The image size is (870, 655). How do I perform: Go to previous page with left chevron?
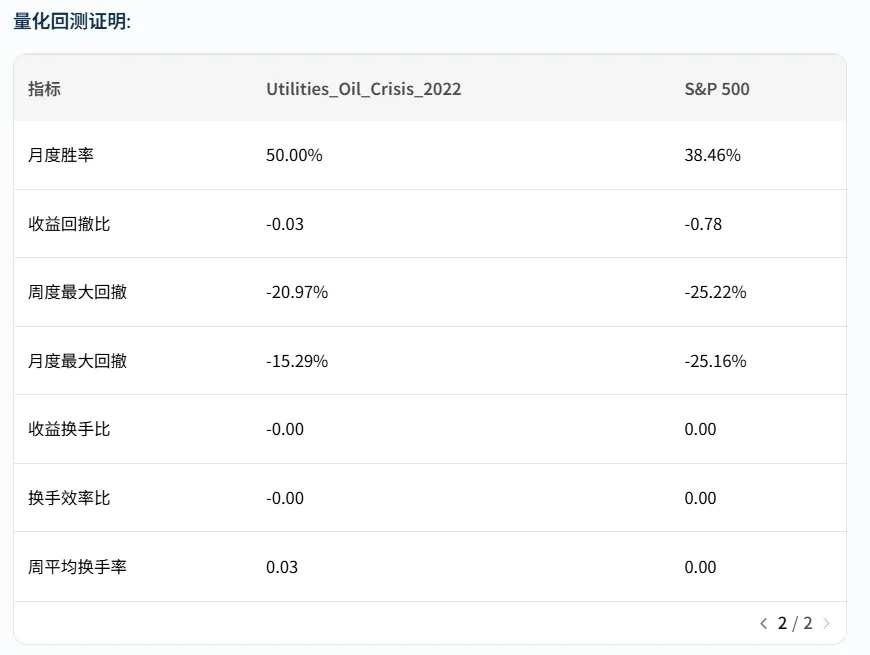click(x=764, y=624)
